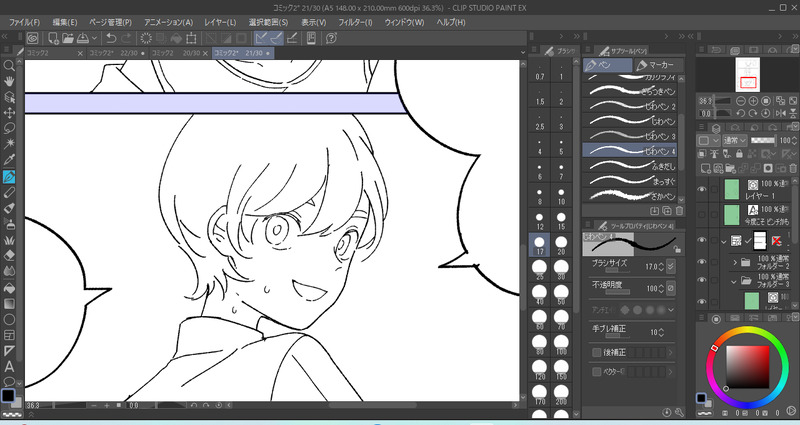800x425 pixels.
Task: Select the ふきだし sub tool
Action: (x=631, y=166)
